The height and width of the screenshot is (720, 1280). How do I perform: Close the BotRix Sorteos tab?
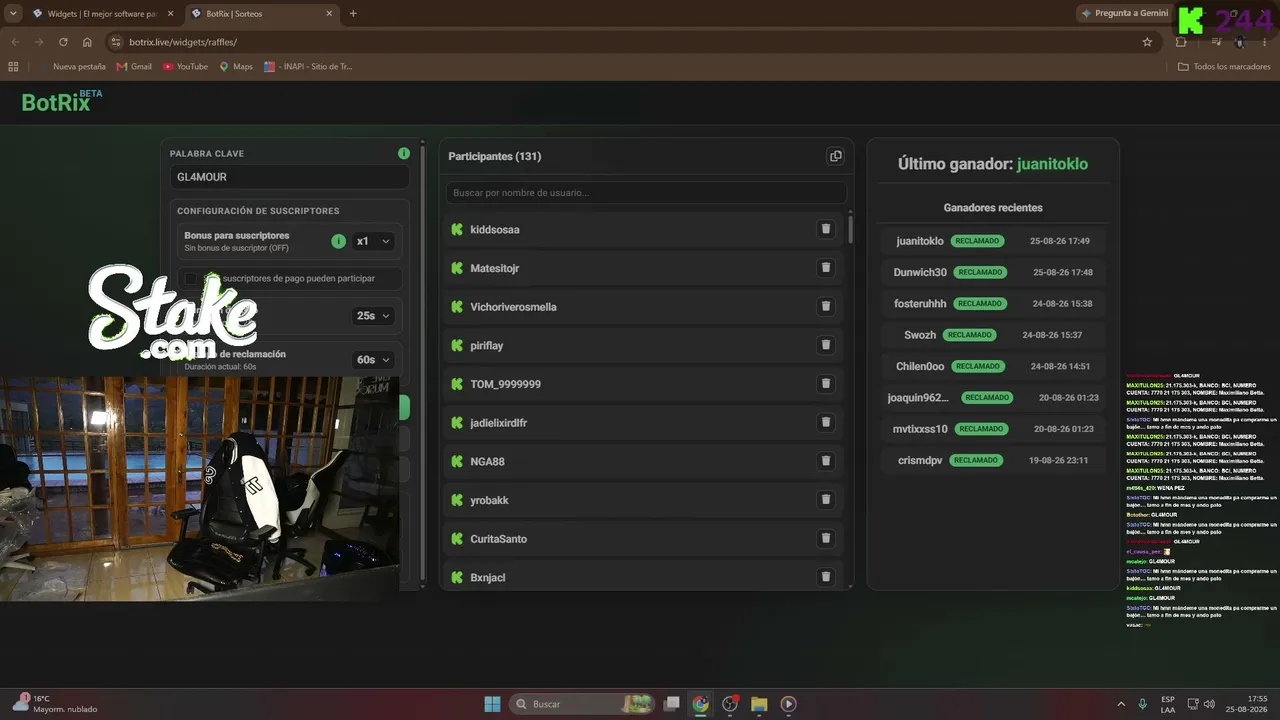coord(331,14)
